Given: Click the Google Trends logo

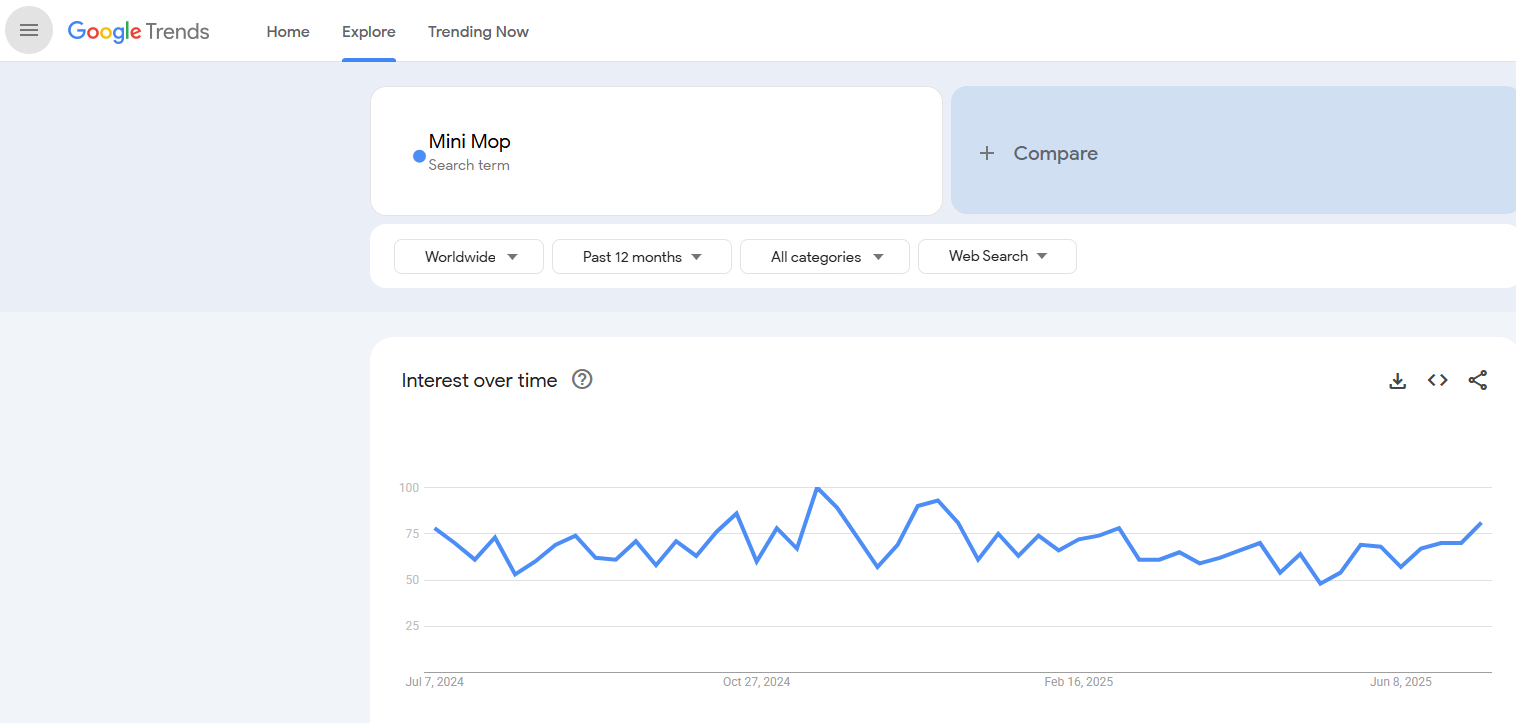Looking at the screenshot, I should click(138, 31).
